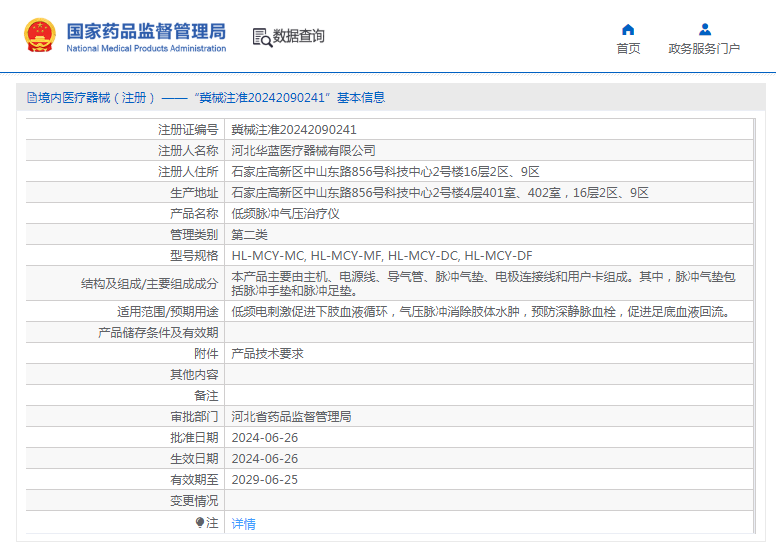Click the 型号规格 label
776x544 pixels.
194,256
